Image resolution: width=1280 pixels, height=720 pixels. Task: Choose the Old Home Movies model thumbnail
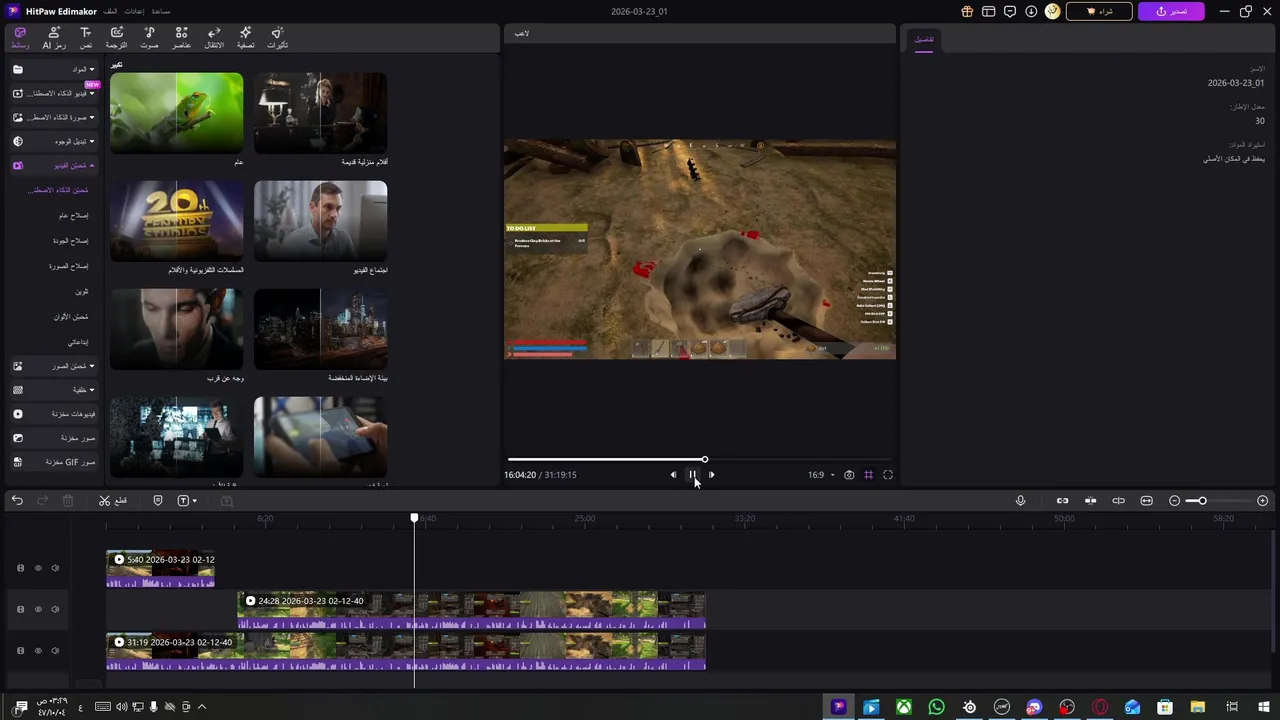(320, 113)
